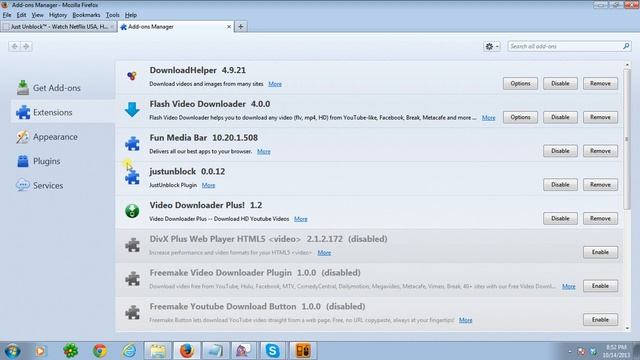The width and height of the screenshot is (640, 360).
Task: Select the Extensions category
Action: (x=62, y=112)
